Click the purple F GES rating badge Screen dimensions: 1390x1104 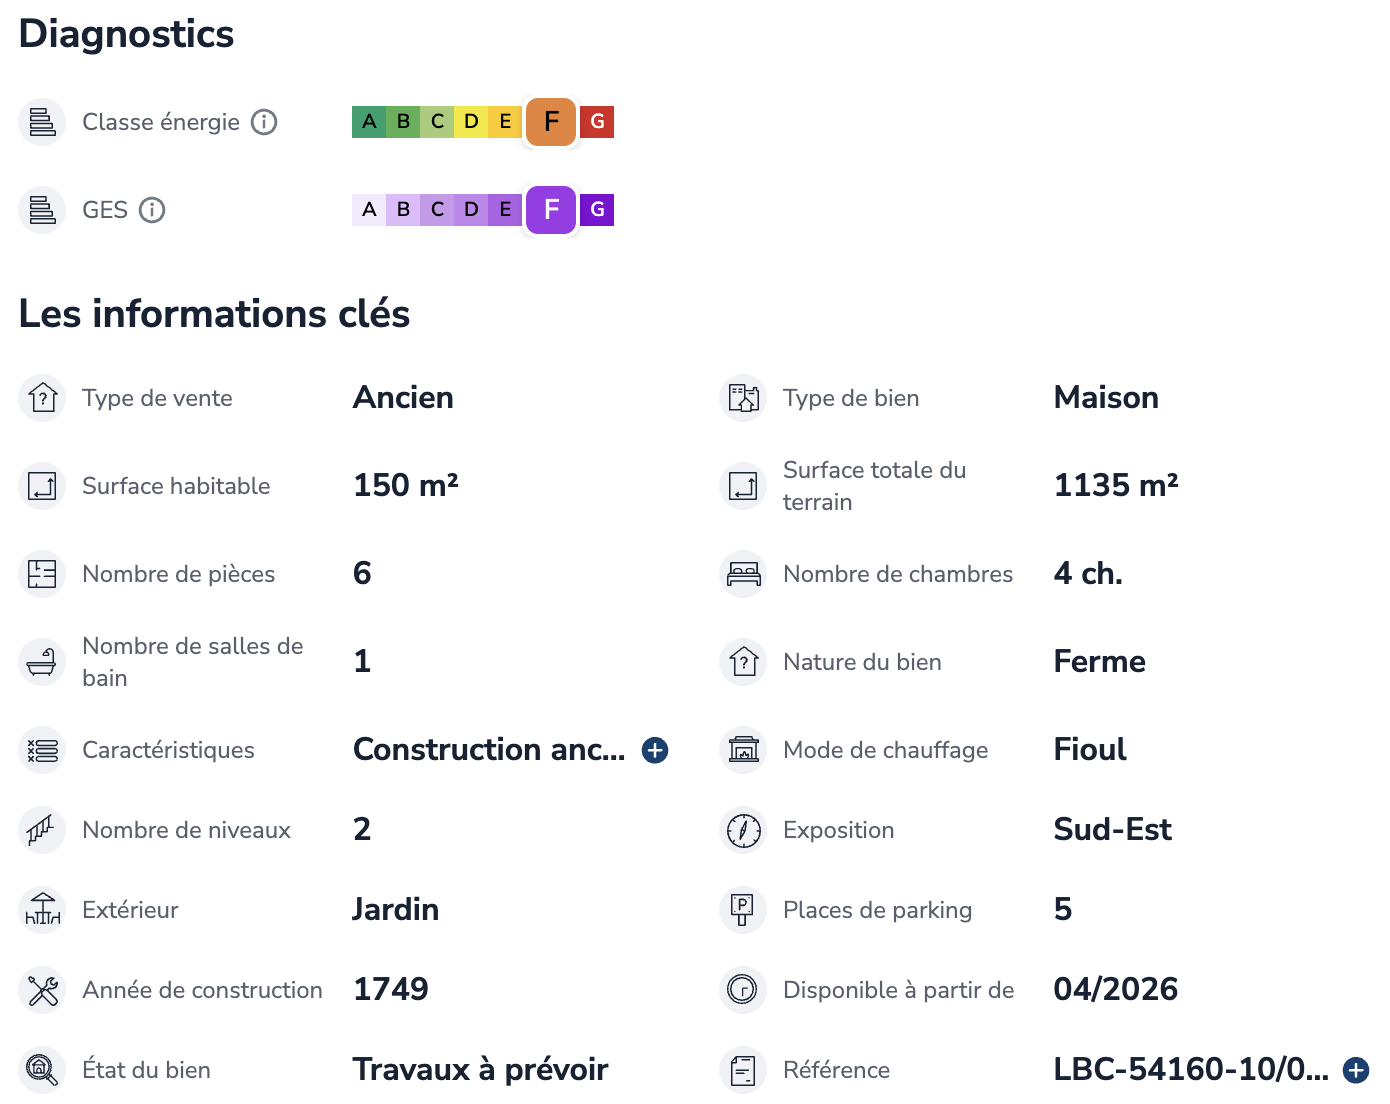pyautogui.click(x=551, y=210)
